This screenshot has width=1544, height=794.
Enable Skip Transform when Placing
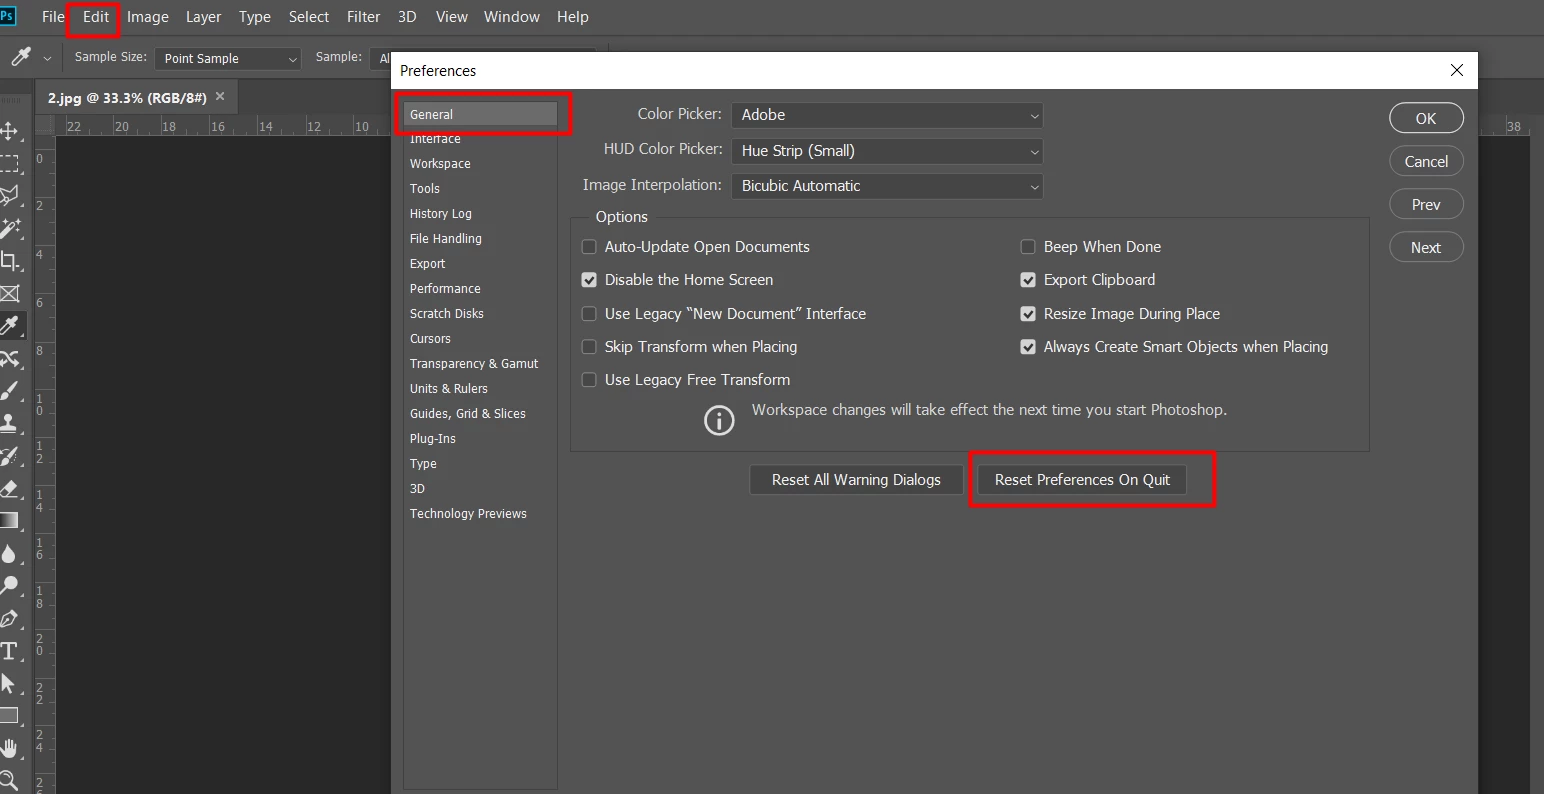point(589,347)
